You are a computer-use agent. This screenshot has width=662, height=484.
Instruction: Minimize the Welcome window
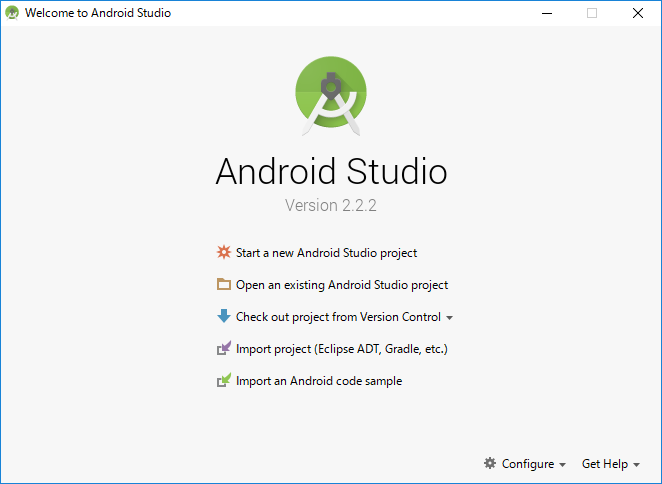tap(547, 13)
